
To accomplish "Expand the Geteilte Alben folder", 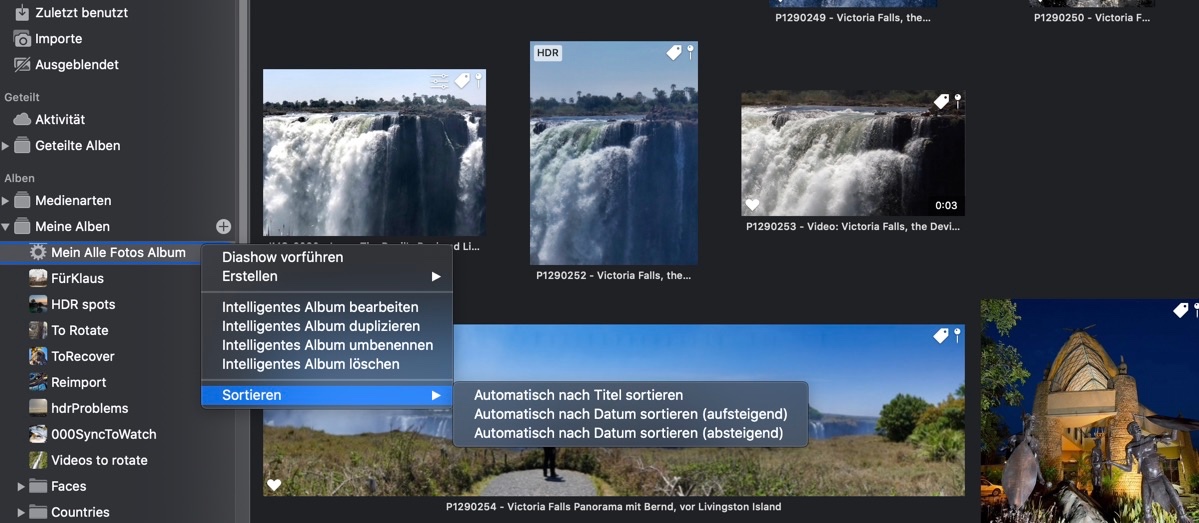I will tap(6, 146).
